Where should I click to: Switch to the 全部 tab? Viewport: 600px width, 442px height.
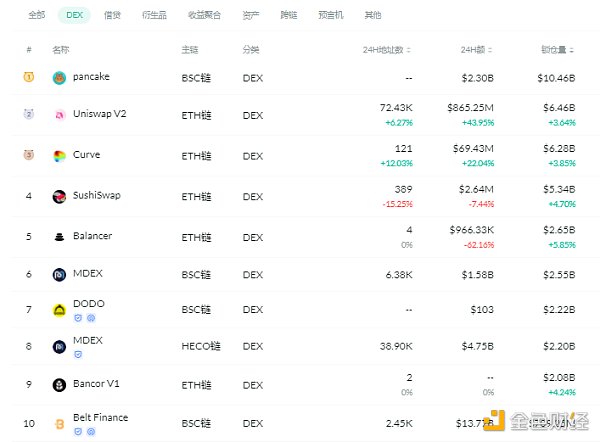[37, 15]
